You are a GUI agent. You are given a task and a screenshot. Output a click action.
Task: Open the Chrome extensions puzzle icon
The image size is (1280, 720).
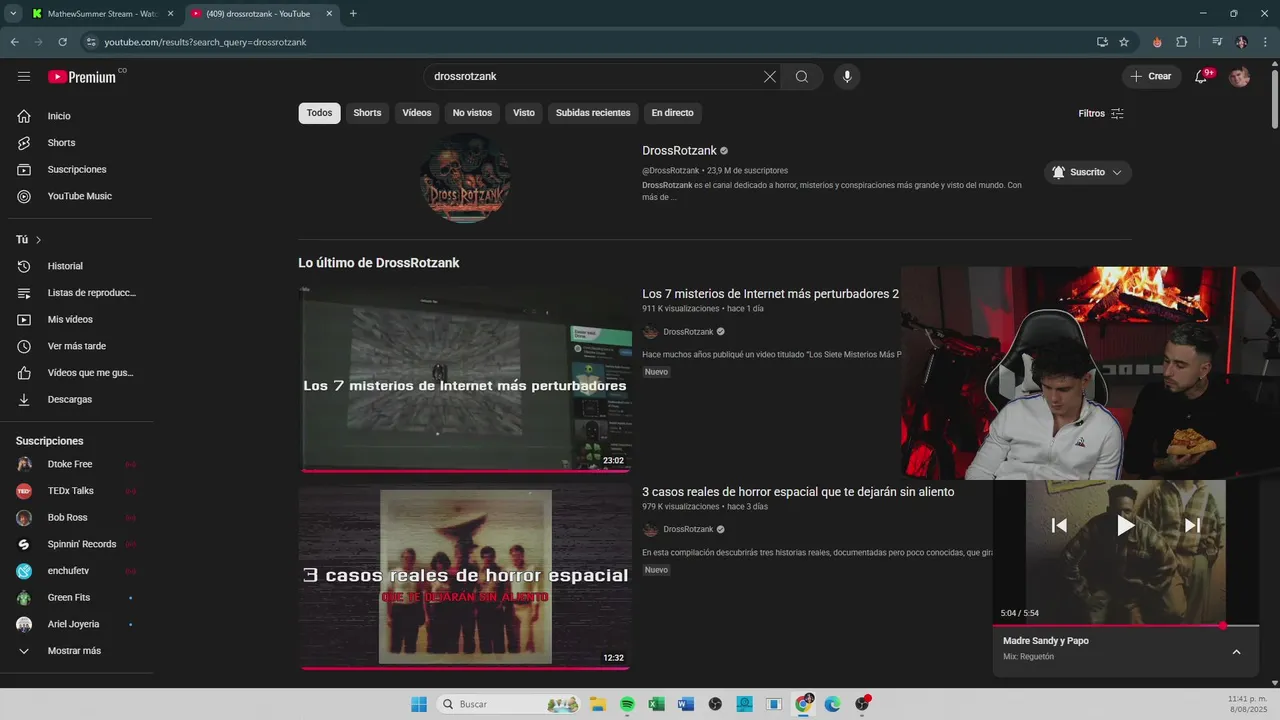tap(1182, 42)
